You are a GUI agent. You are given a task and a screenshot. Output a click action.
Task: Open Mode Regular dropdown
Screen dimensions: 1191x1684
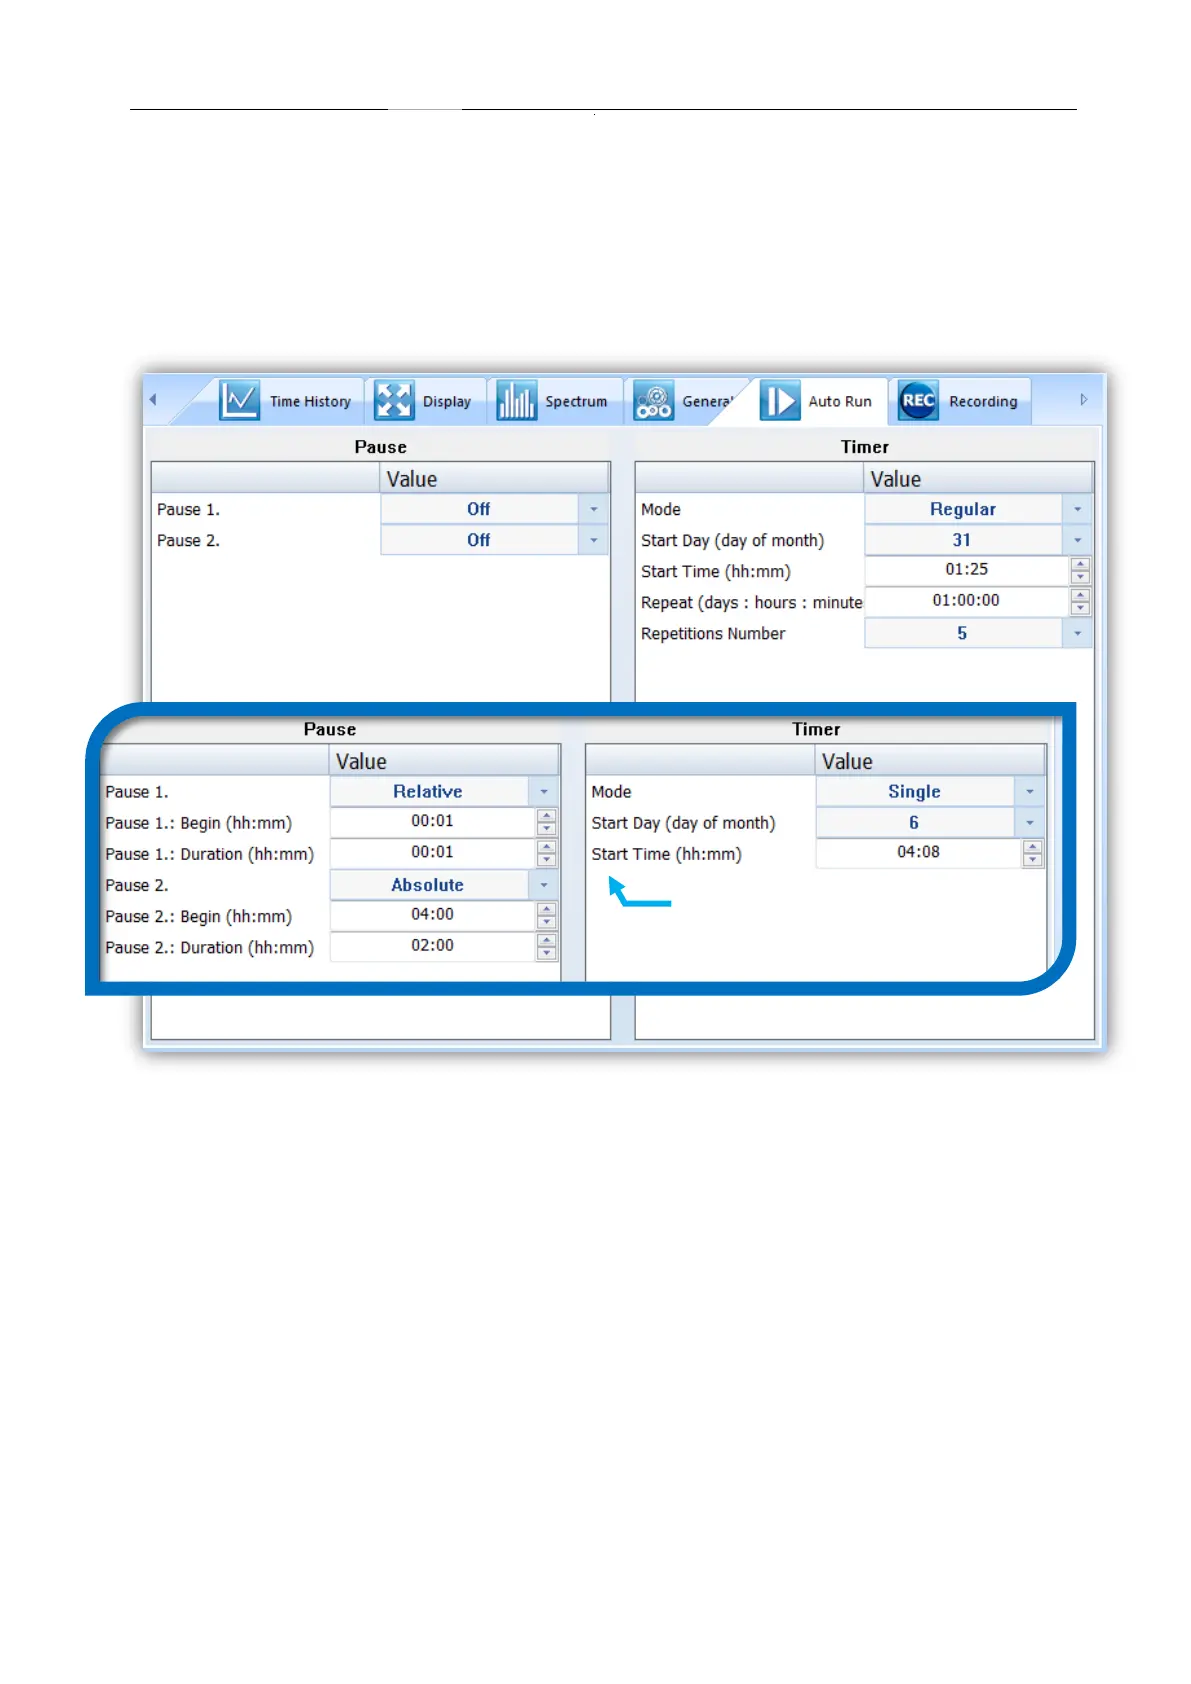(1077, 509)
